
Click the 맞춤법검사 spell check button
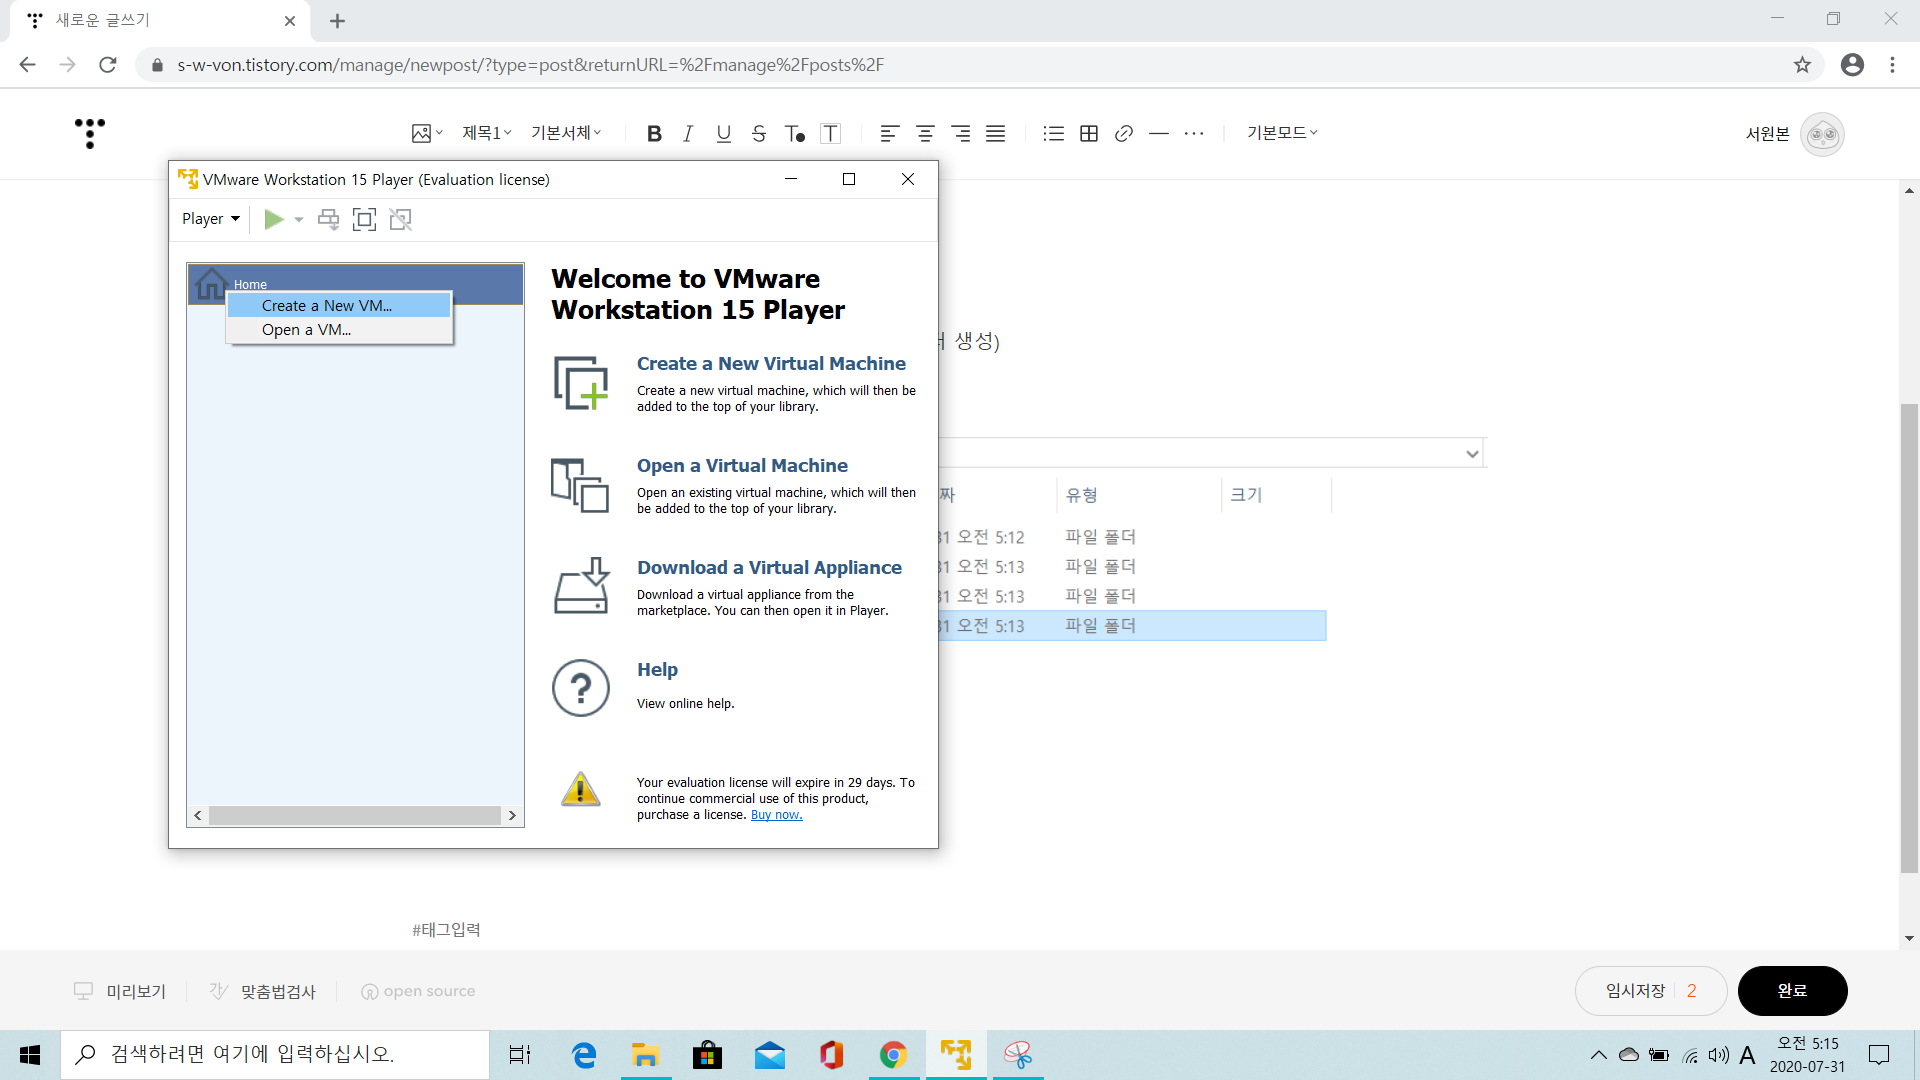[262, 991]
